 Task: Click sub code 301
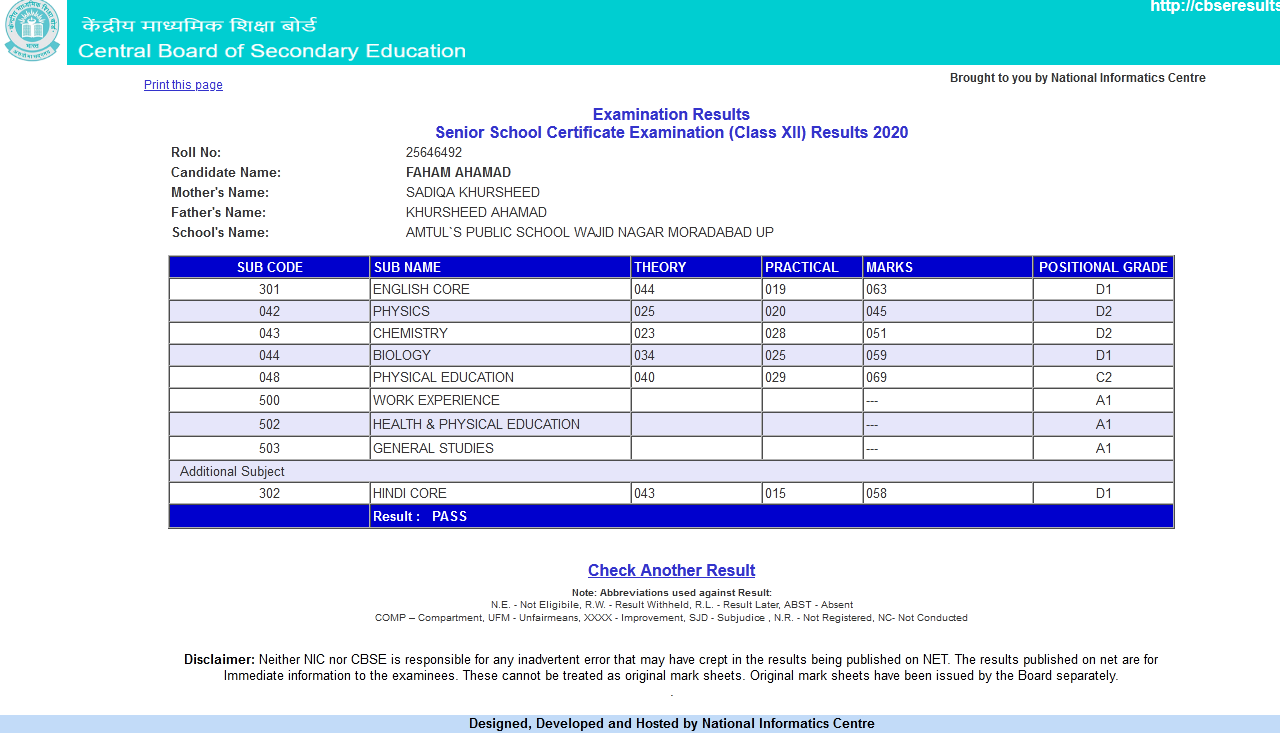(270, 289)
